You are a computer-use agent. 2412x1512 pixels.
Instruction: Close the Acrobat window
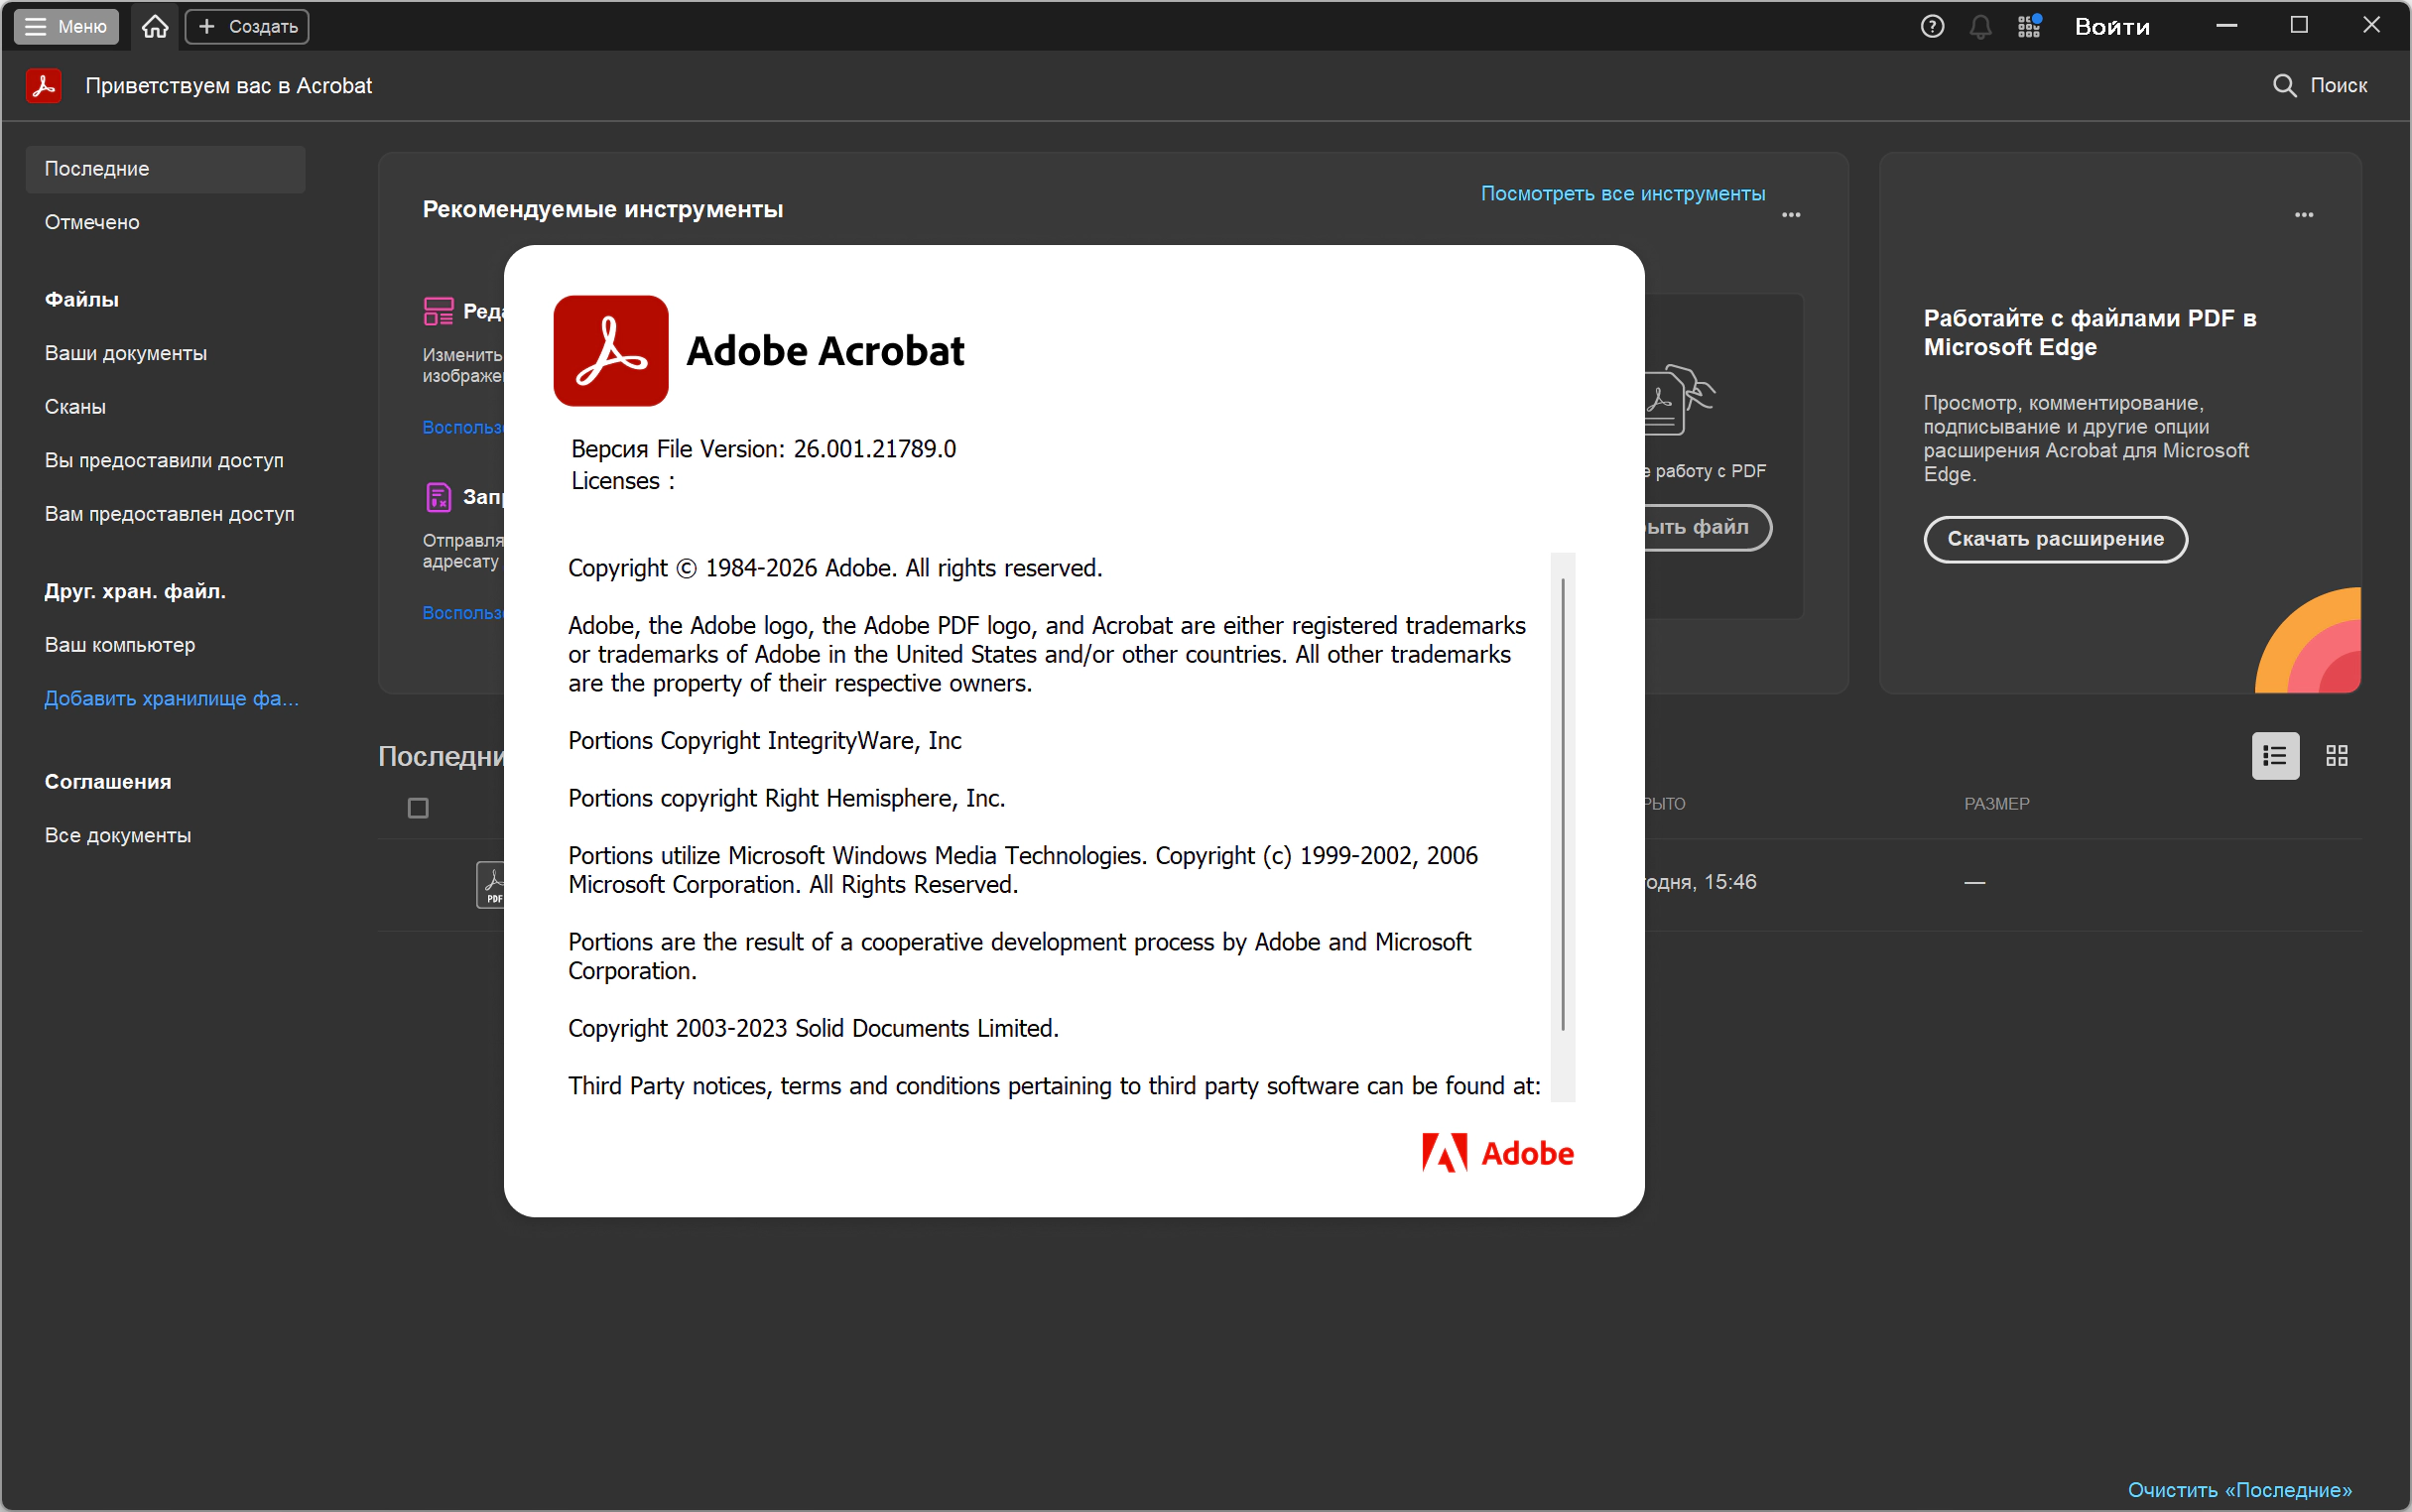pyautogui.click(x=2371, y=26)
